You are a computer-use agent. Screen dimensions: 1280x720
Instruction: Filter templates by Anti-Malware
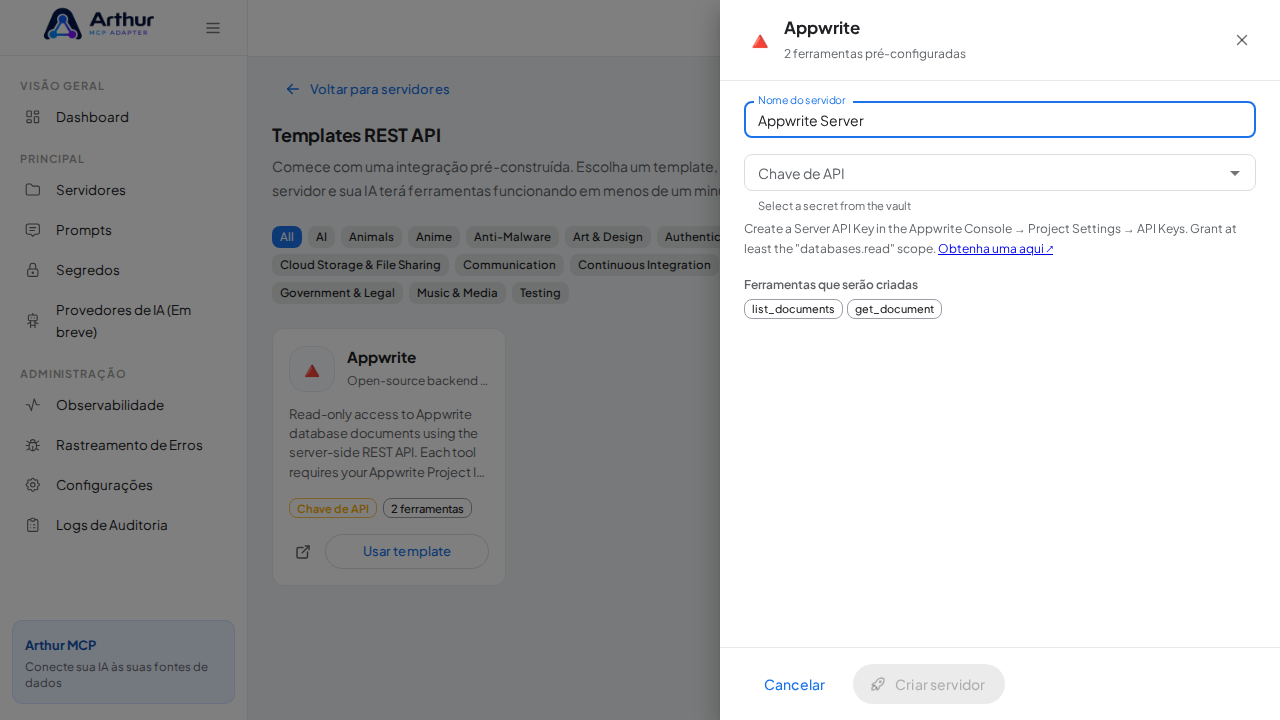[512, 237]
